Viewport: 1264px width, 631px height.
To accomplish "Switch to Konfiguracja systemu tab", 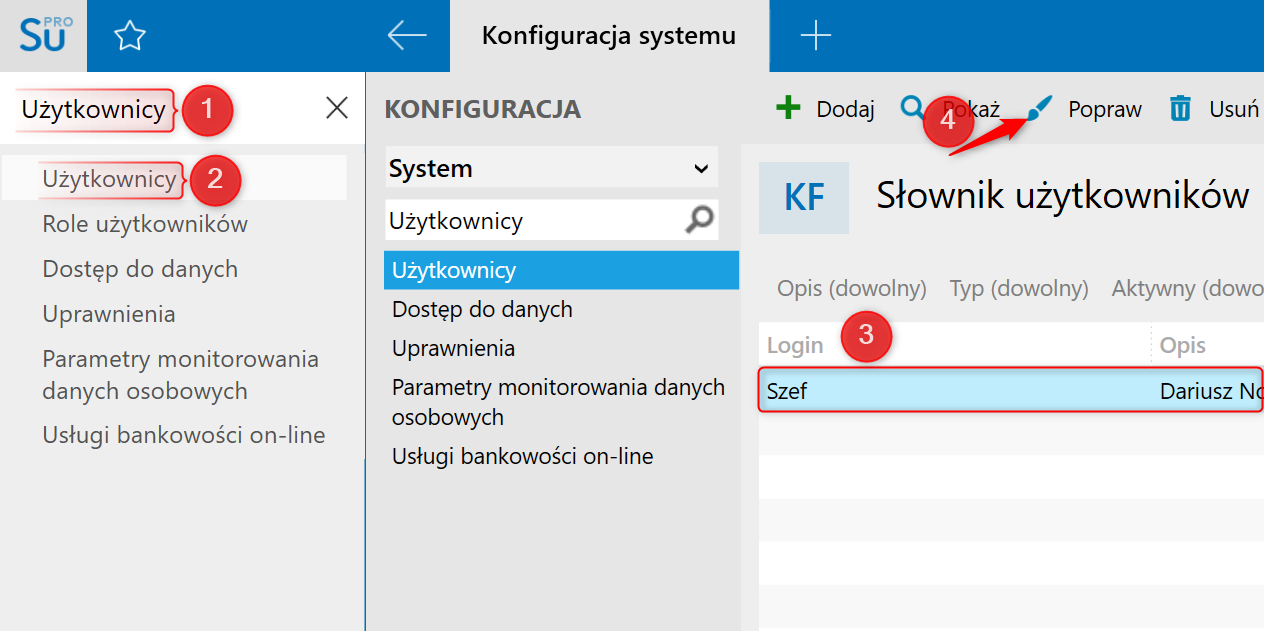I will (x=608, y=36).
